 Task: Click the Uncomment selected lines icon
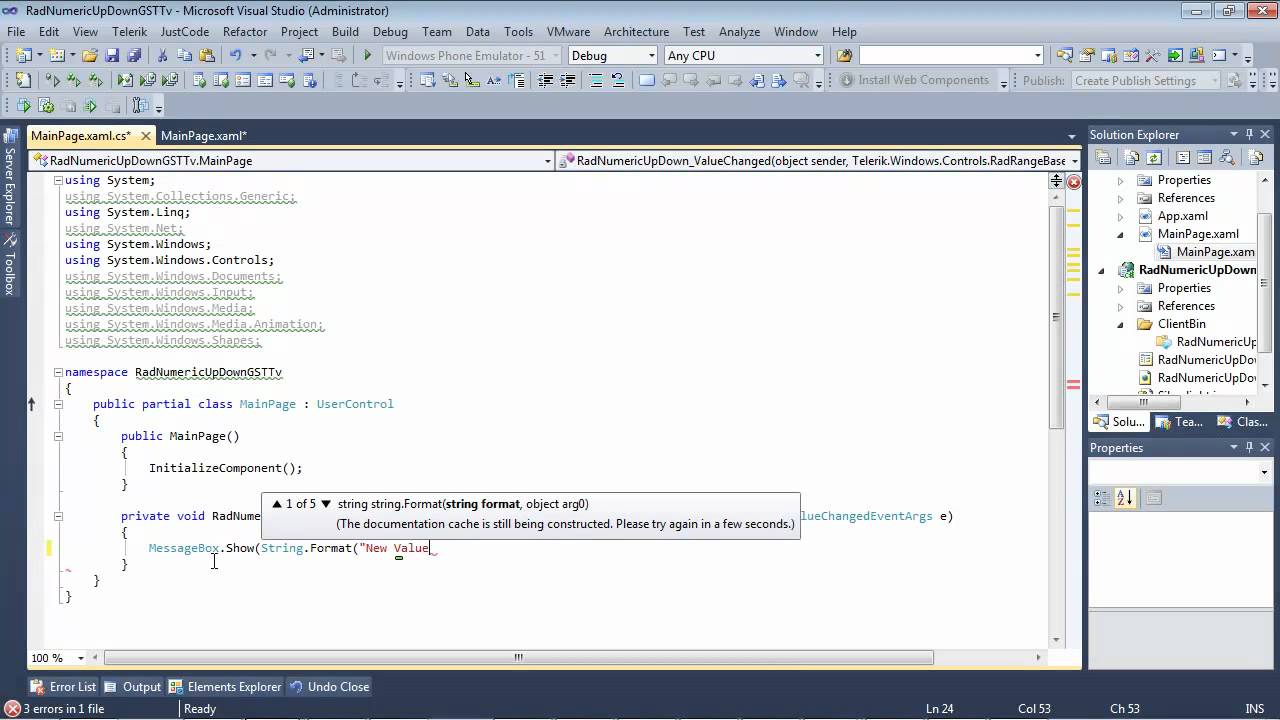[617, 80]
